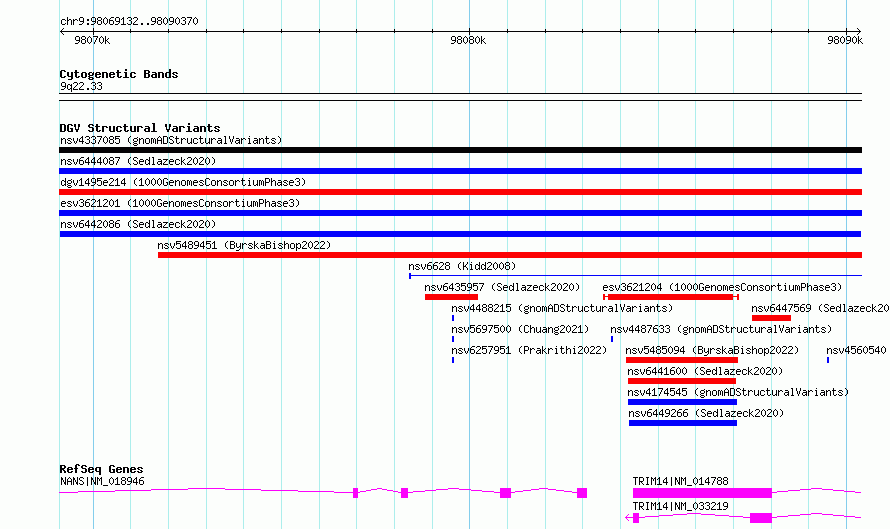Viewport: 890px width, 529px height.
Task: Open the TRIM14|NM_014788 gene label
Action: [x=681, y=481]
